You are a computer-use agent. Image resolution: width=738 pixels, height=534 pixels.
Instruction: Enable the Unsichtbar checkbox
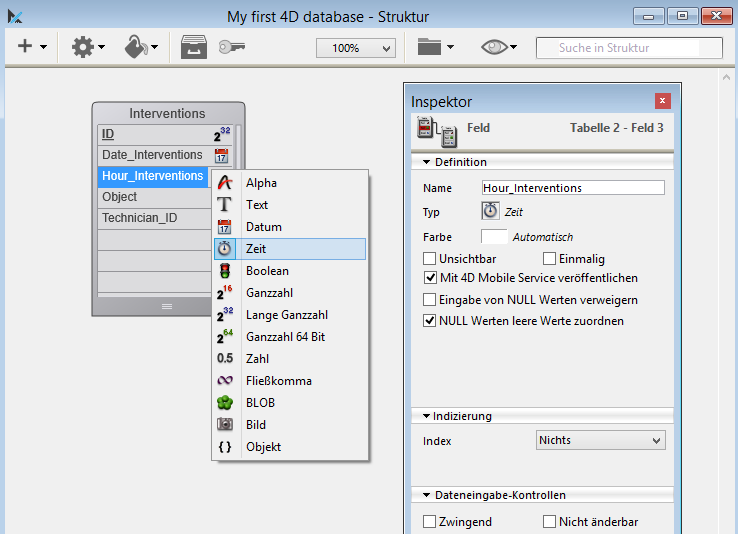(x=430, y=259)
